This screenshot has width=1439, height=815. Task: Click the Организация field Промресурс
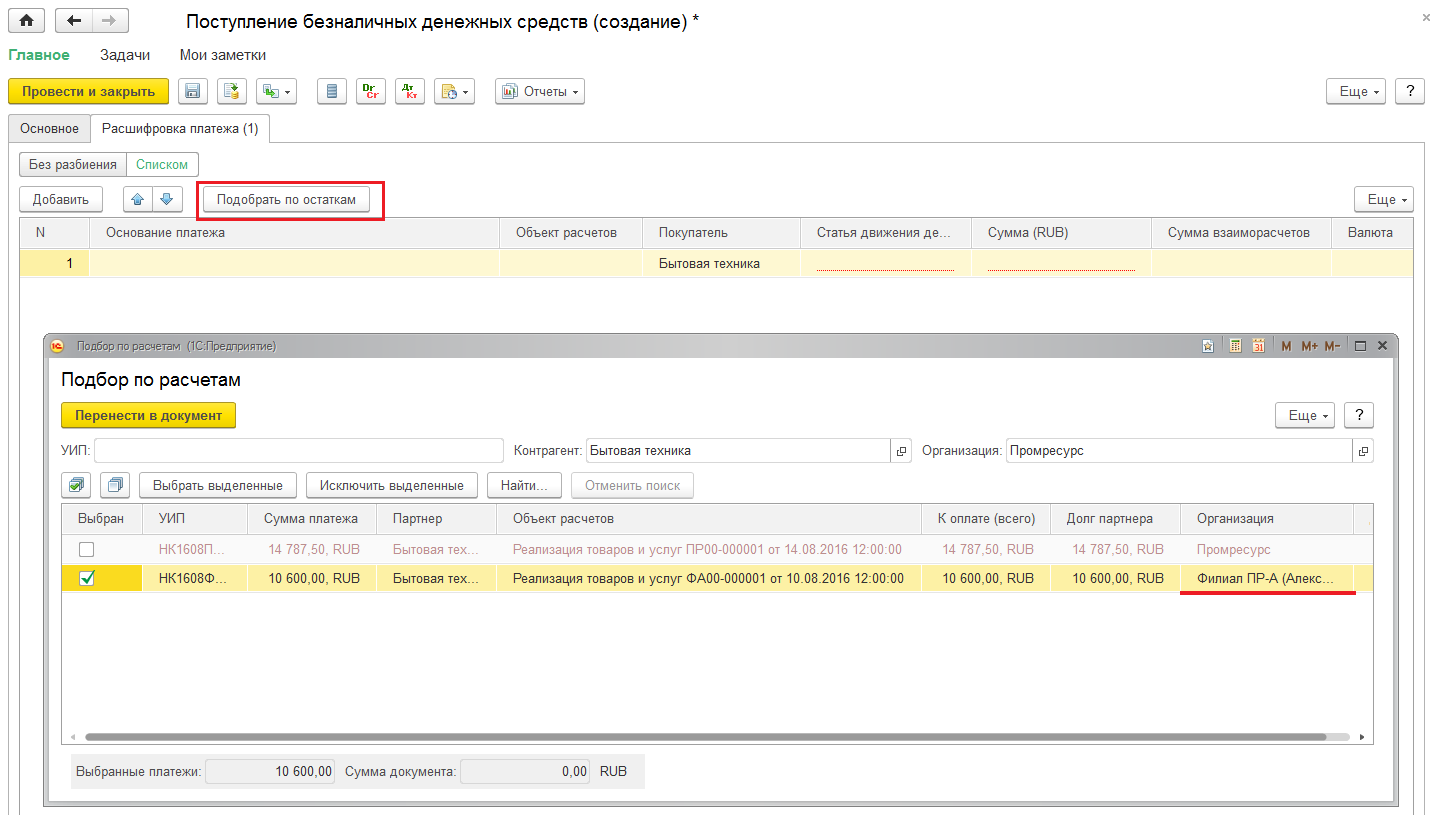1179,451
